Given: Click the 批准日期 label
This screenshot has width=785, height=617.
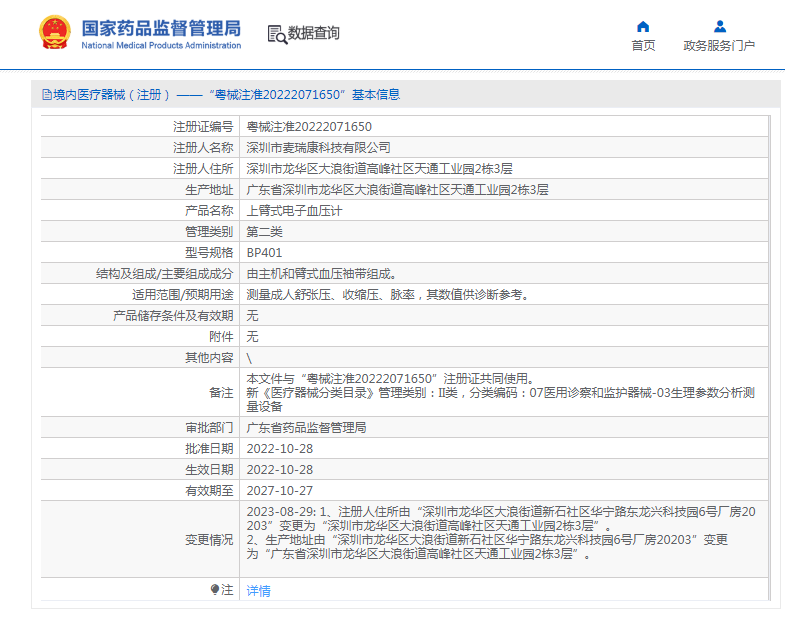Looking at the screenshot, I should click(x=209, y=449).
